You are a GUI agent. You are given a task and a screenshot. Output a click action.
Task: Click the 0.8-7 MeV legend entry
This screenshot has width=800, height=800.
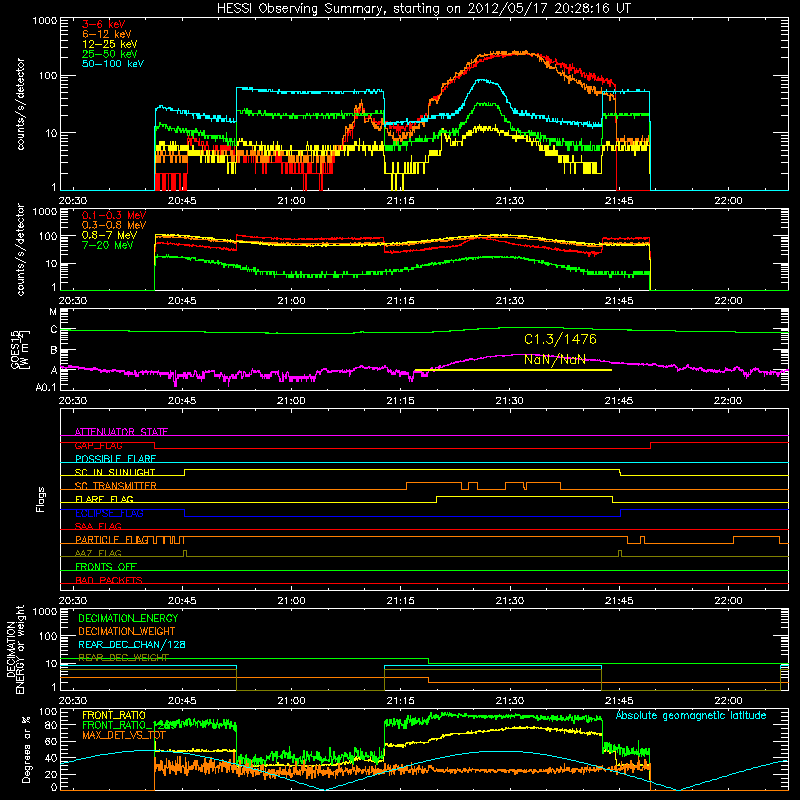[x=110, y=235]
